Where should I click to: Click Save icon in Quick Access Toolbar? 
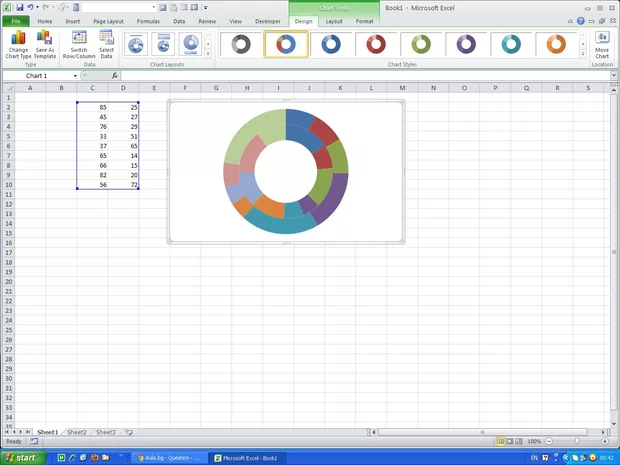(19, 7)
